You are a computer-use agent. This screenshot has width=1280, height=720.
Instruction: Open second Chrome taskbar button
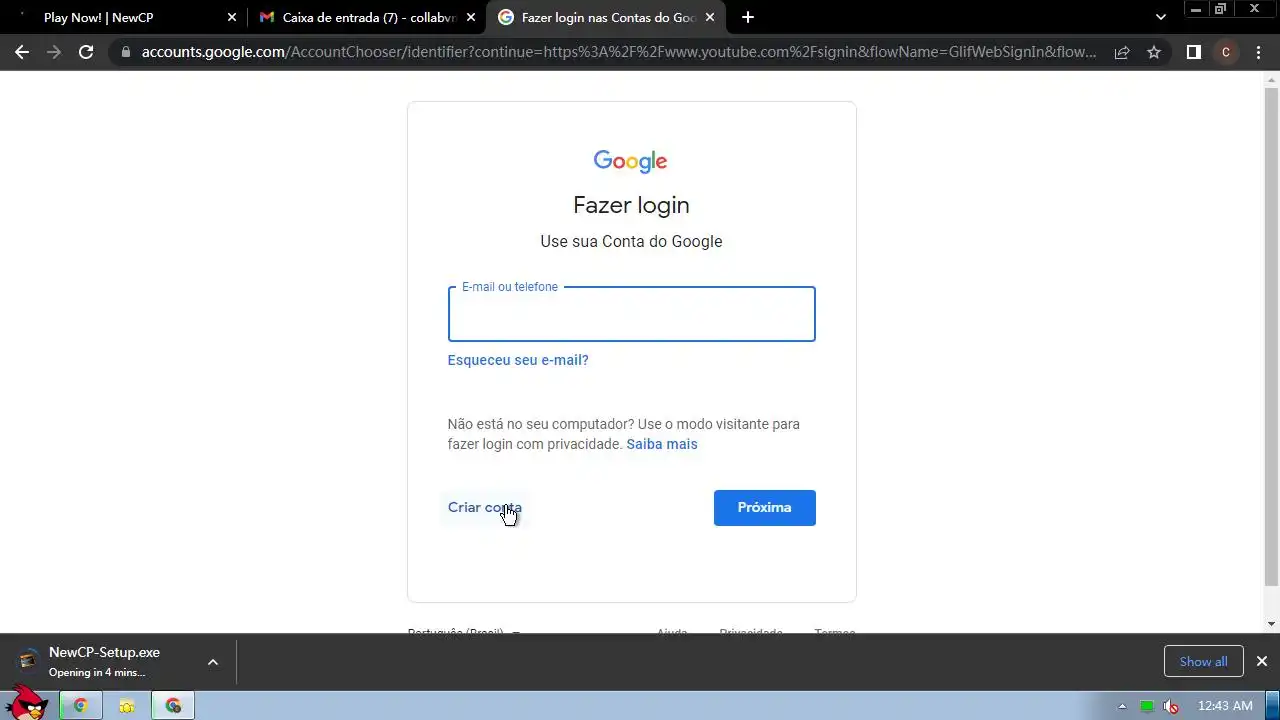173,706
